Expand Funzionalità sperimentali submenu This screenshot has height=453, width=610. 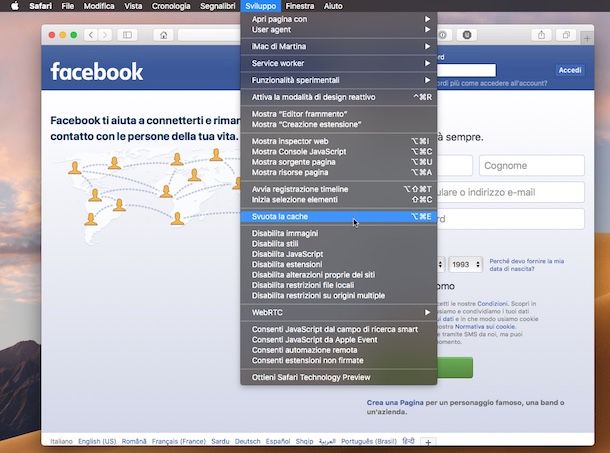(339, 80)
